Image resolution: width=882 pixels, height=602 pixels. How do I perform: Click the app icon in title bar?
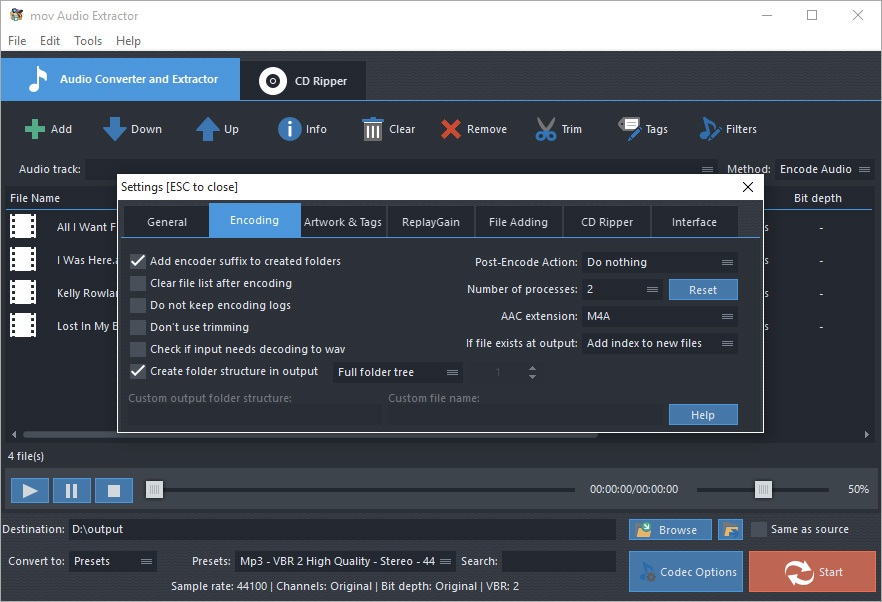16,15
